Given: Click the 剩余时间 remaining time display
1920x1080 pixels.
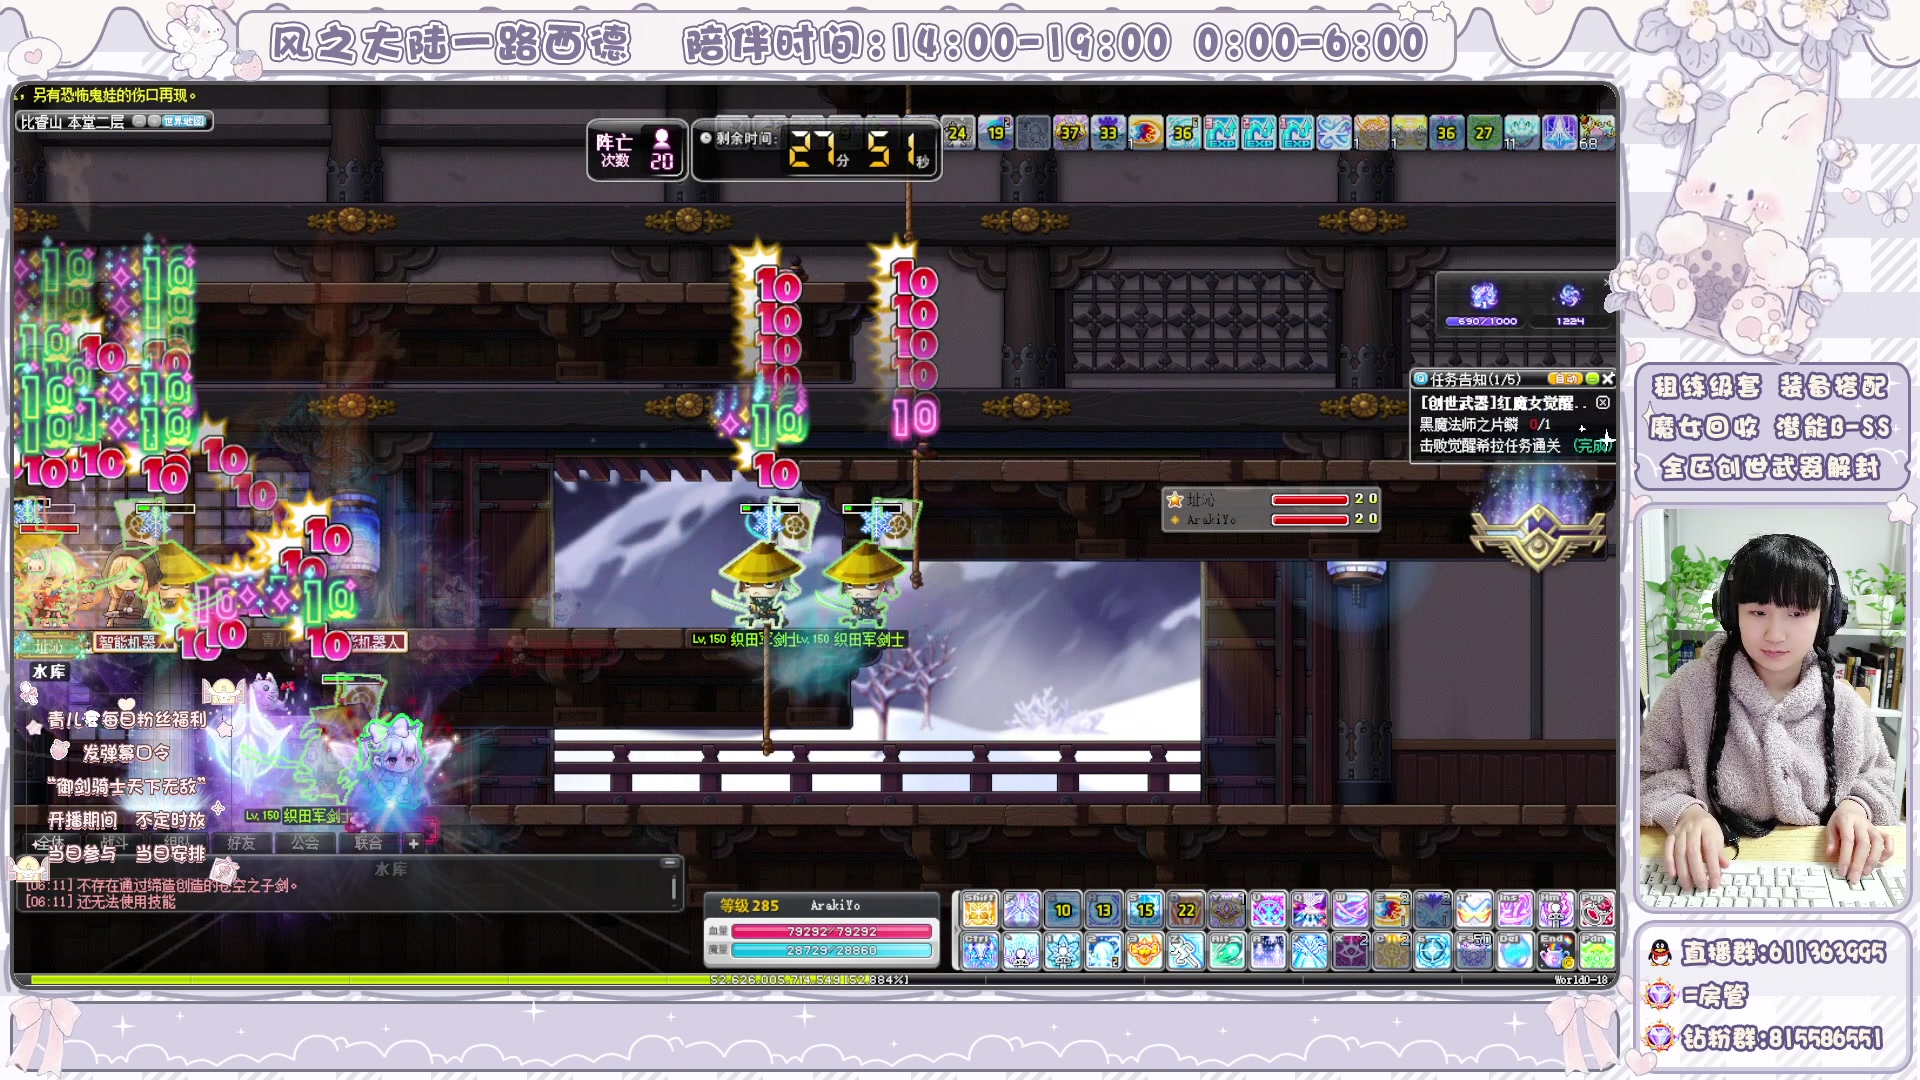Looking at the screenshot, I should pos(816,150).
